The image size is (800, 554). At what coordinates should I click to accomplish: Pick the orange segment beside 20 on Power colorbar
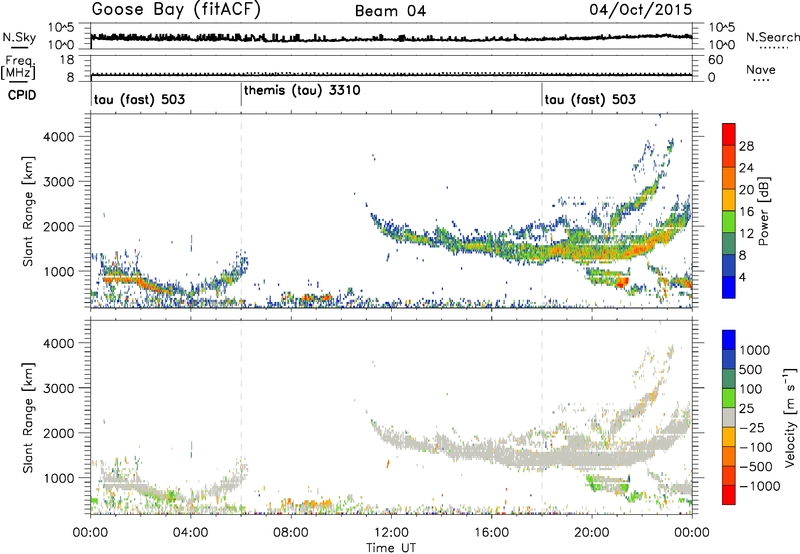click(x=729, y=178)
